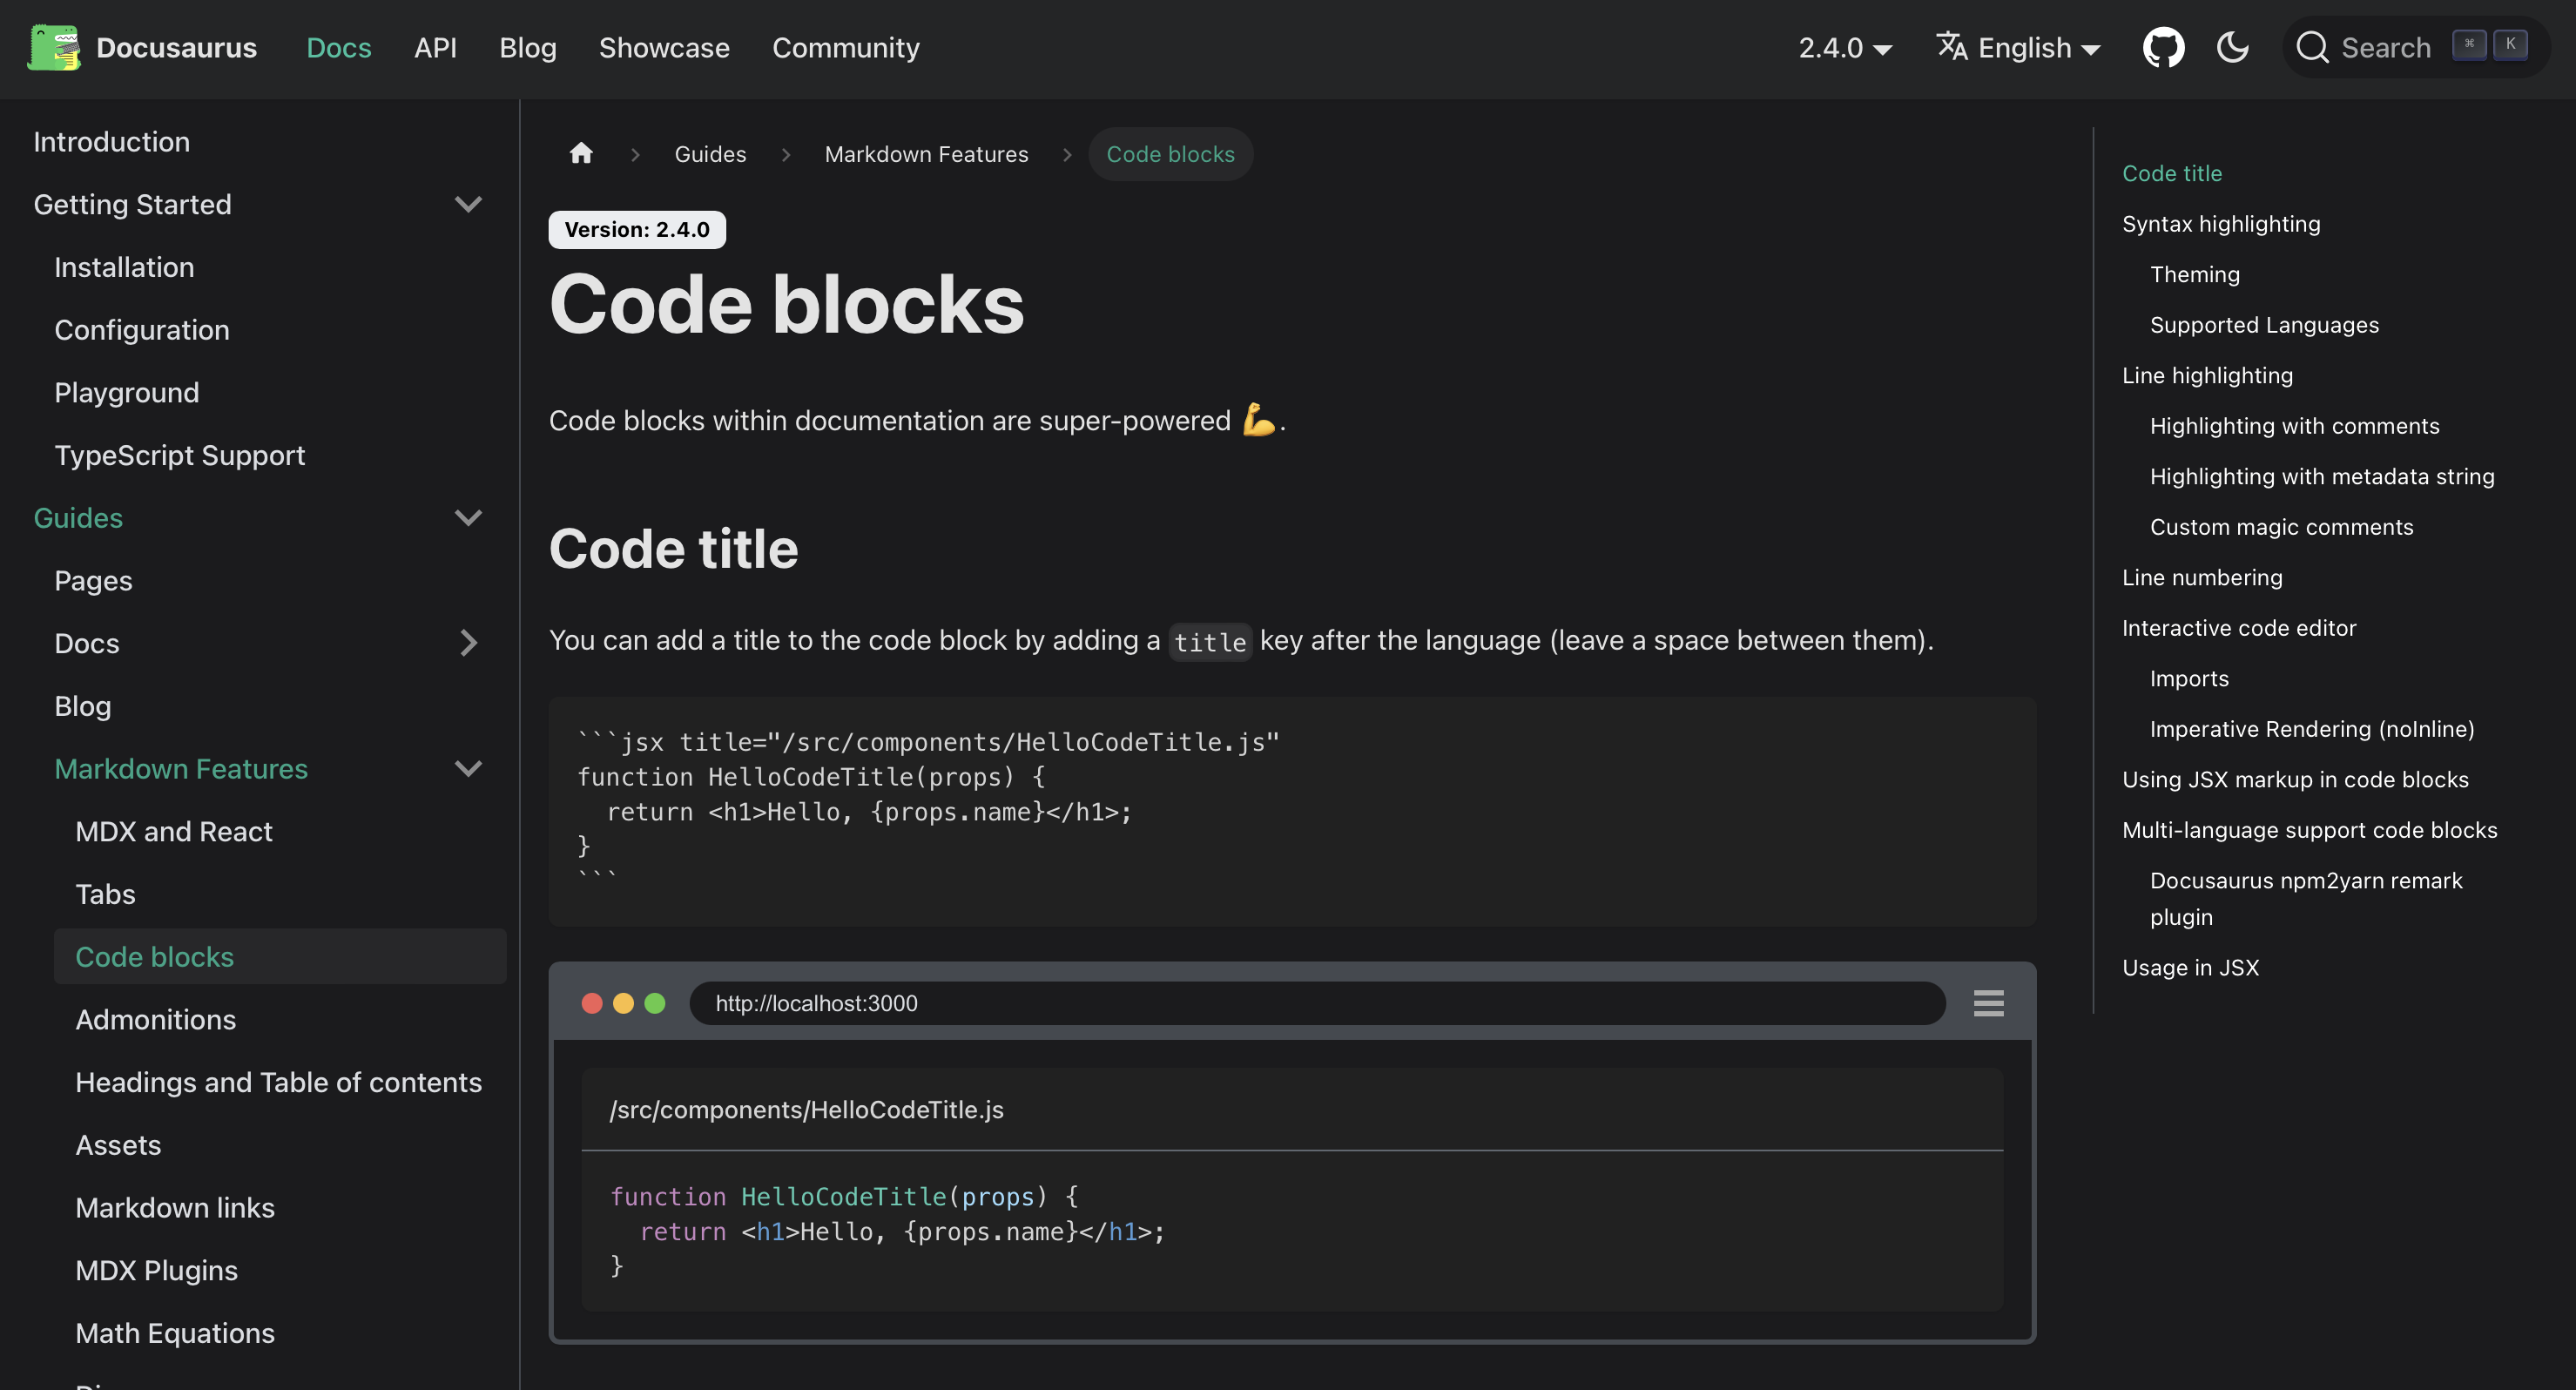Click Markdown Features in the breadcrumb
This screenshot has width=2576, height=1390.
click(x=926, y=154)
